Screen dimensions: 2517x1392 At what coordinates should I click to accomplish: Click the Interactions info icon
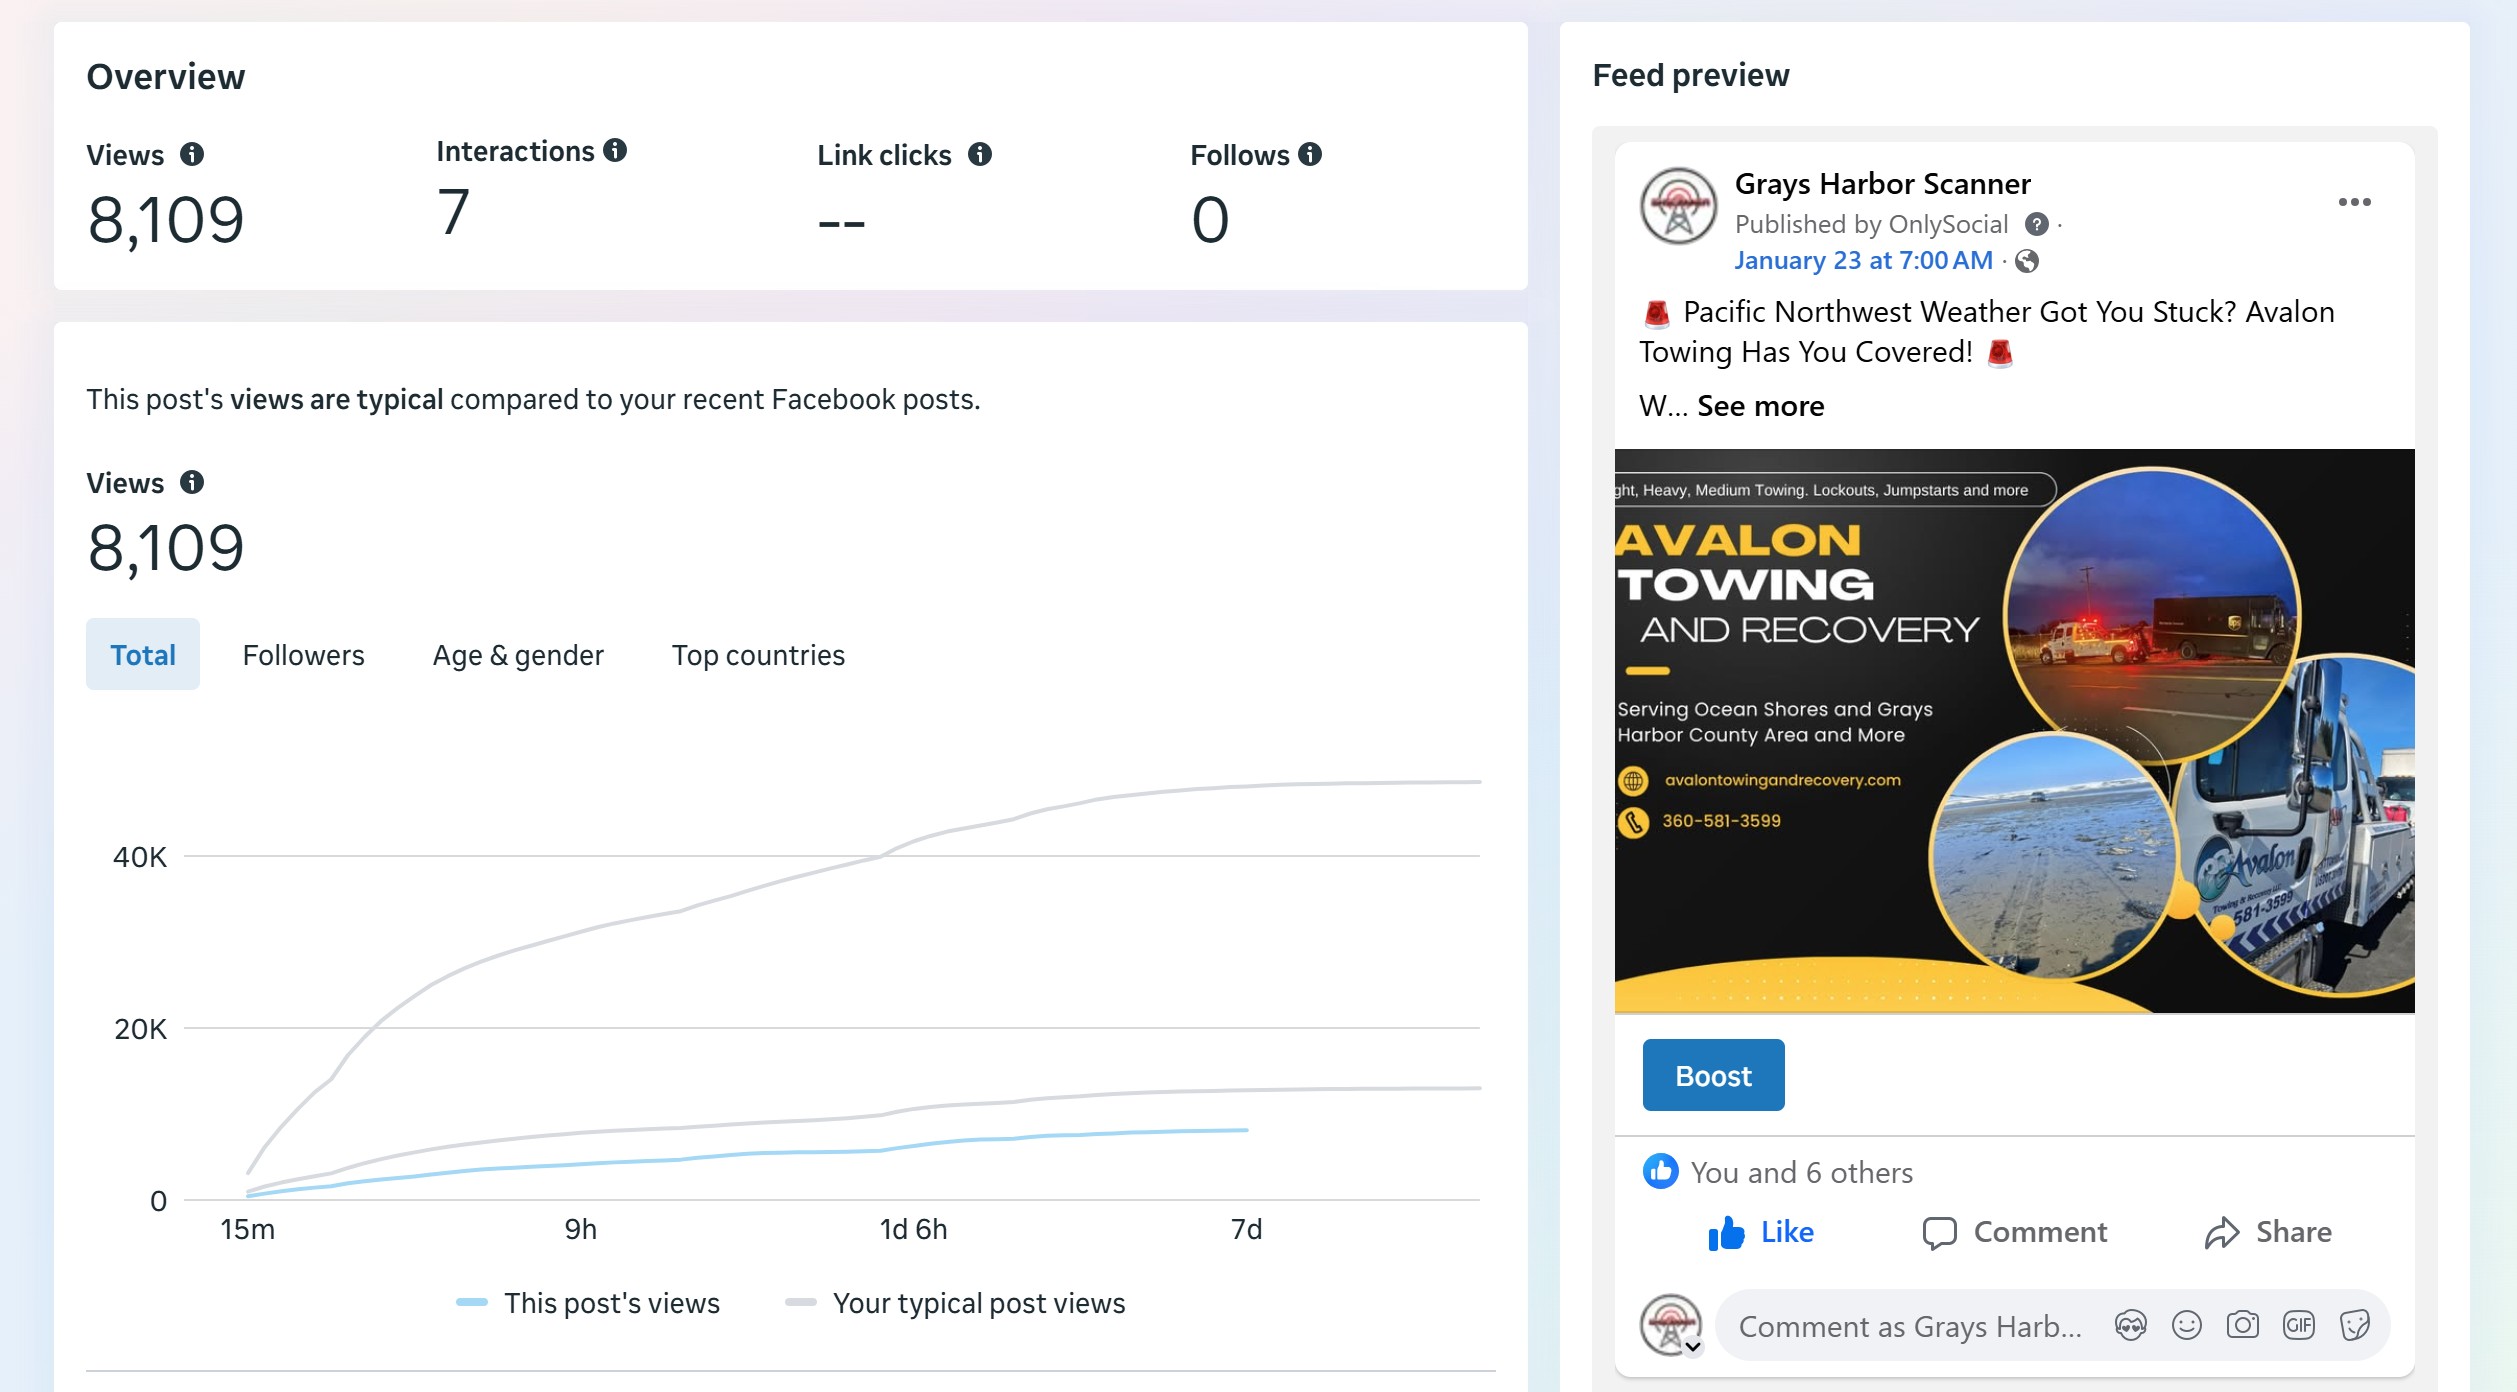point(615,151)
